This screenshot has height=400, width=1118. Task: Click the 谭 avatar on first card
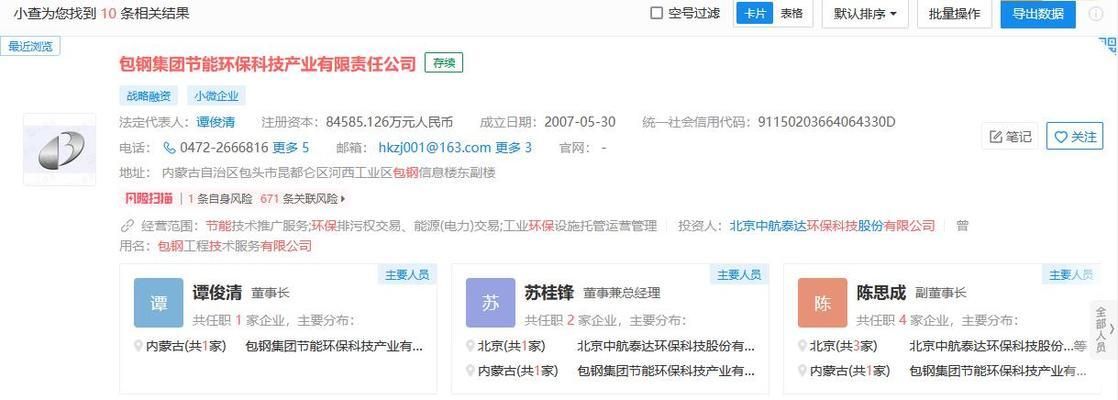[158, 302]
